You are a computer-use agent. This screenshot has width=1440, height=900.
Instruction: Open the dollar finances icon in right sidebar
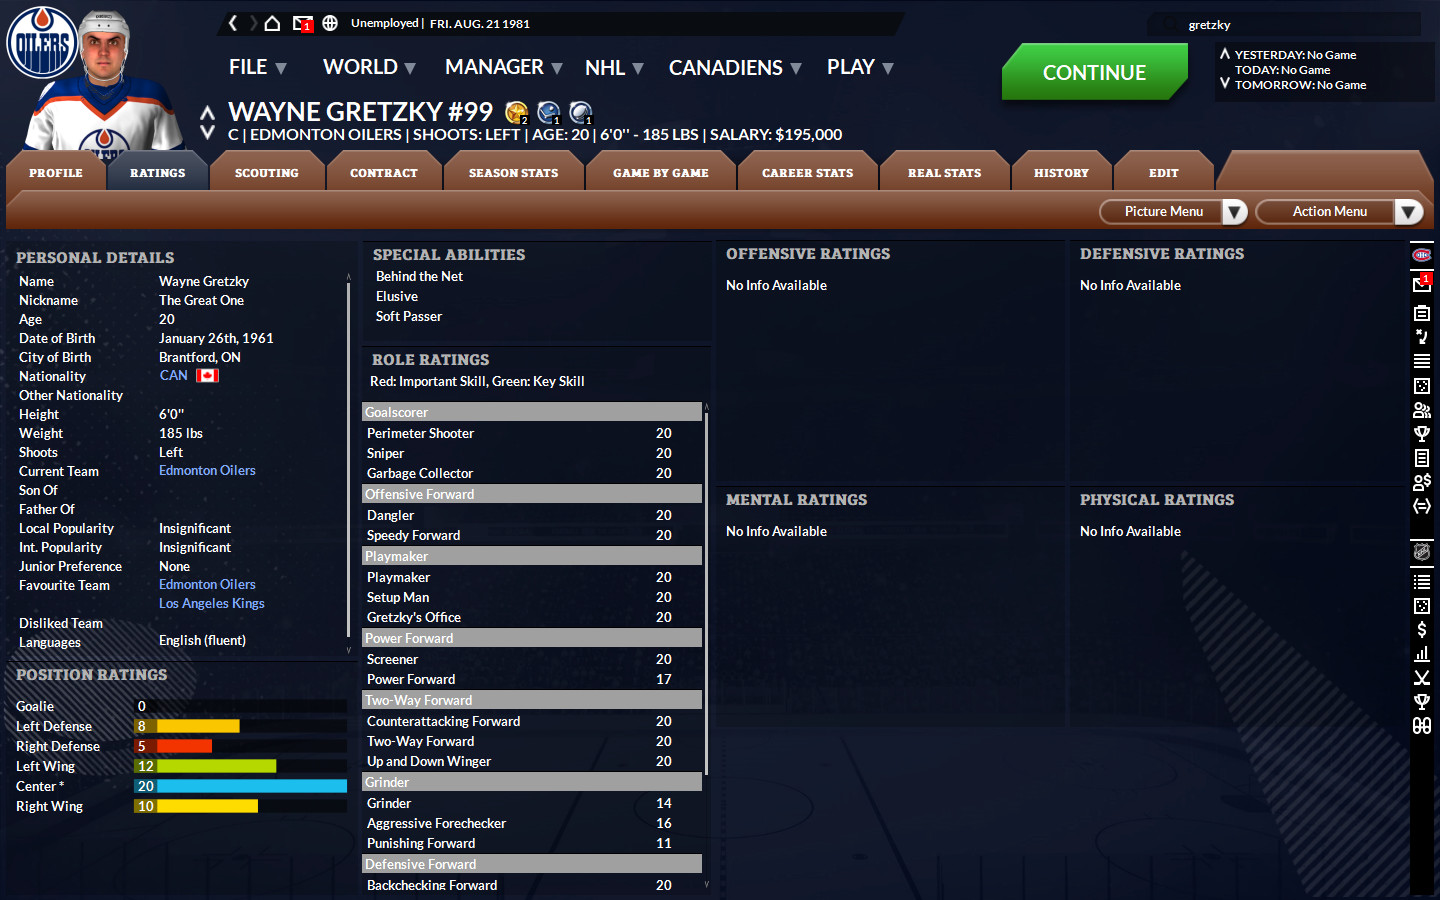[x=1421, y=629]
